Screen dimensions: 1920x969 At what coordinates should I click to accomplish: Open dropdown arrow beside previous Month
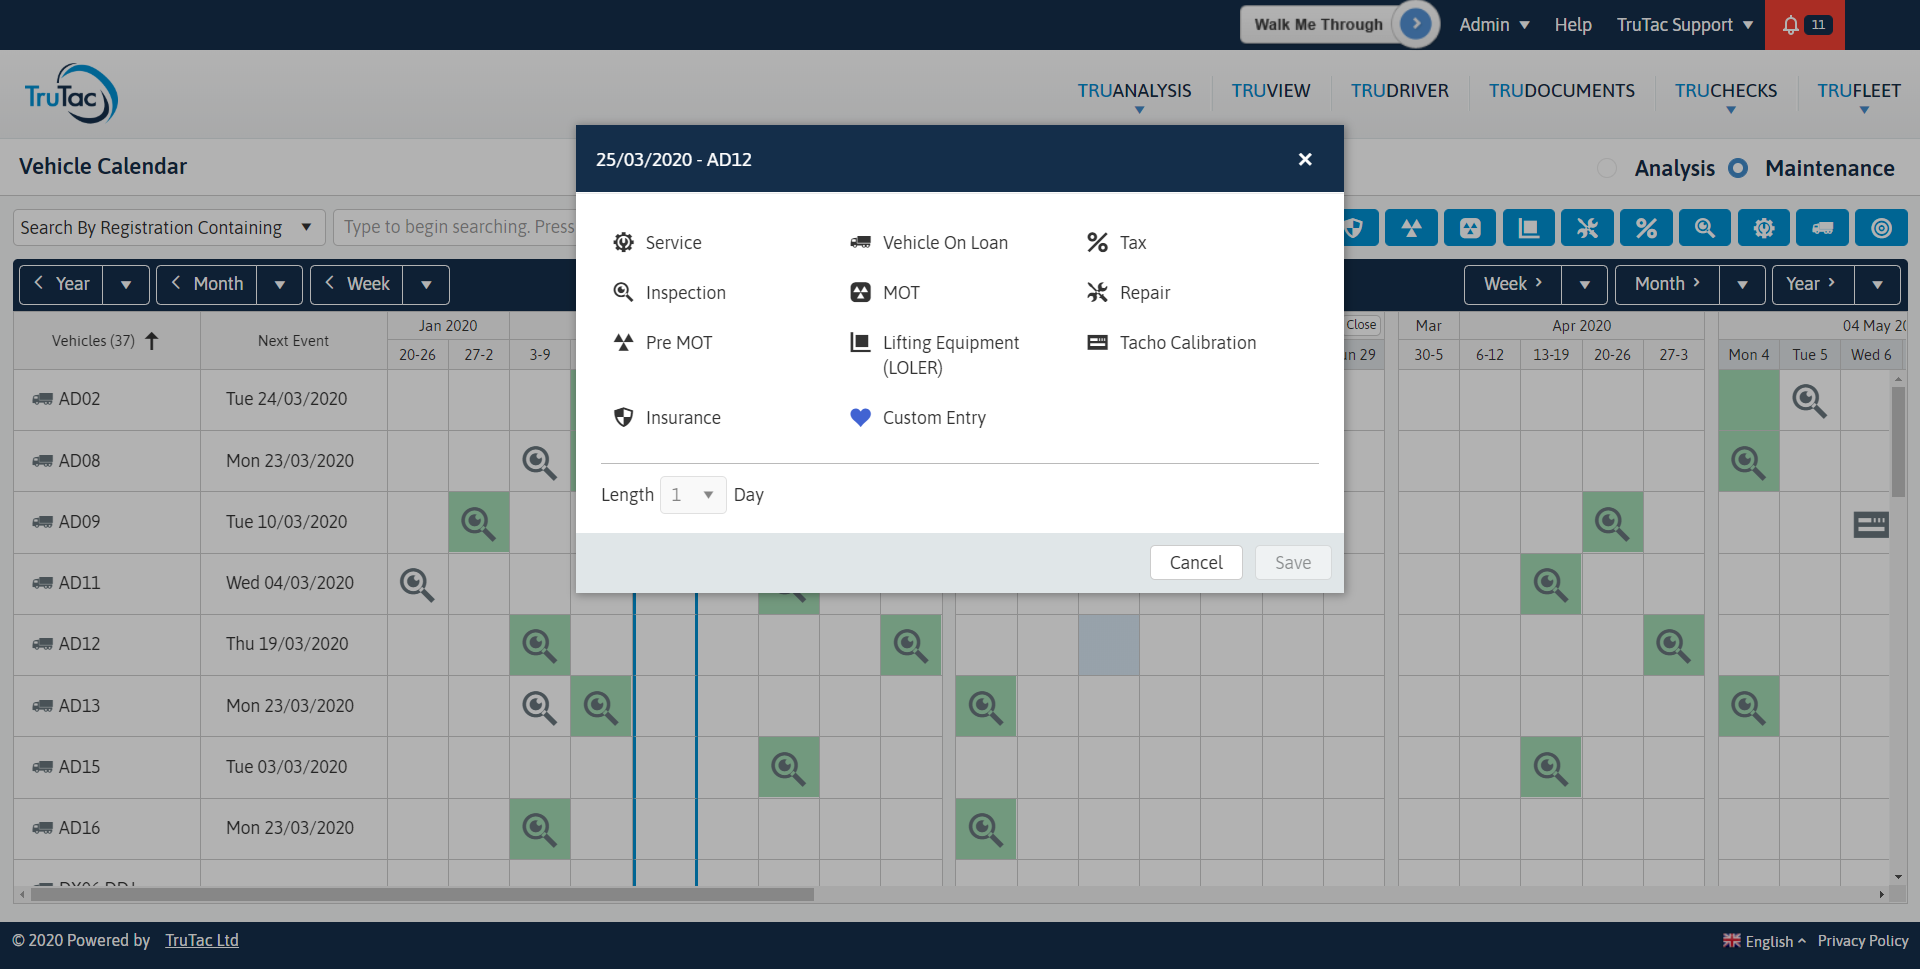[x=280, y=285]
